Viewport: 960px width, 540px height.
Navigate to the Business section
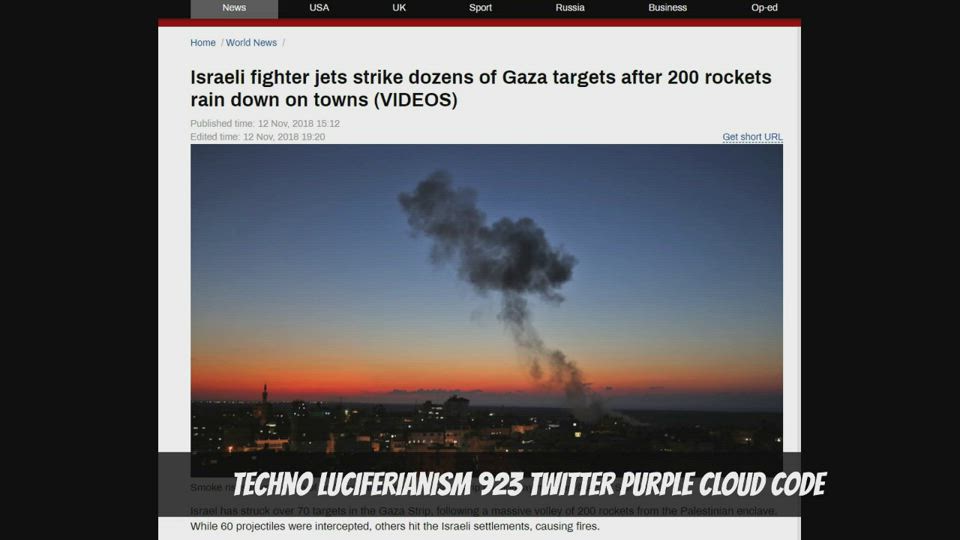[667, 8]
